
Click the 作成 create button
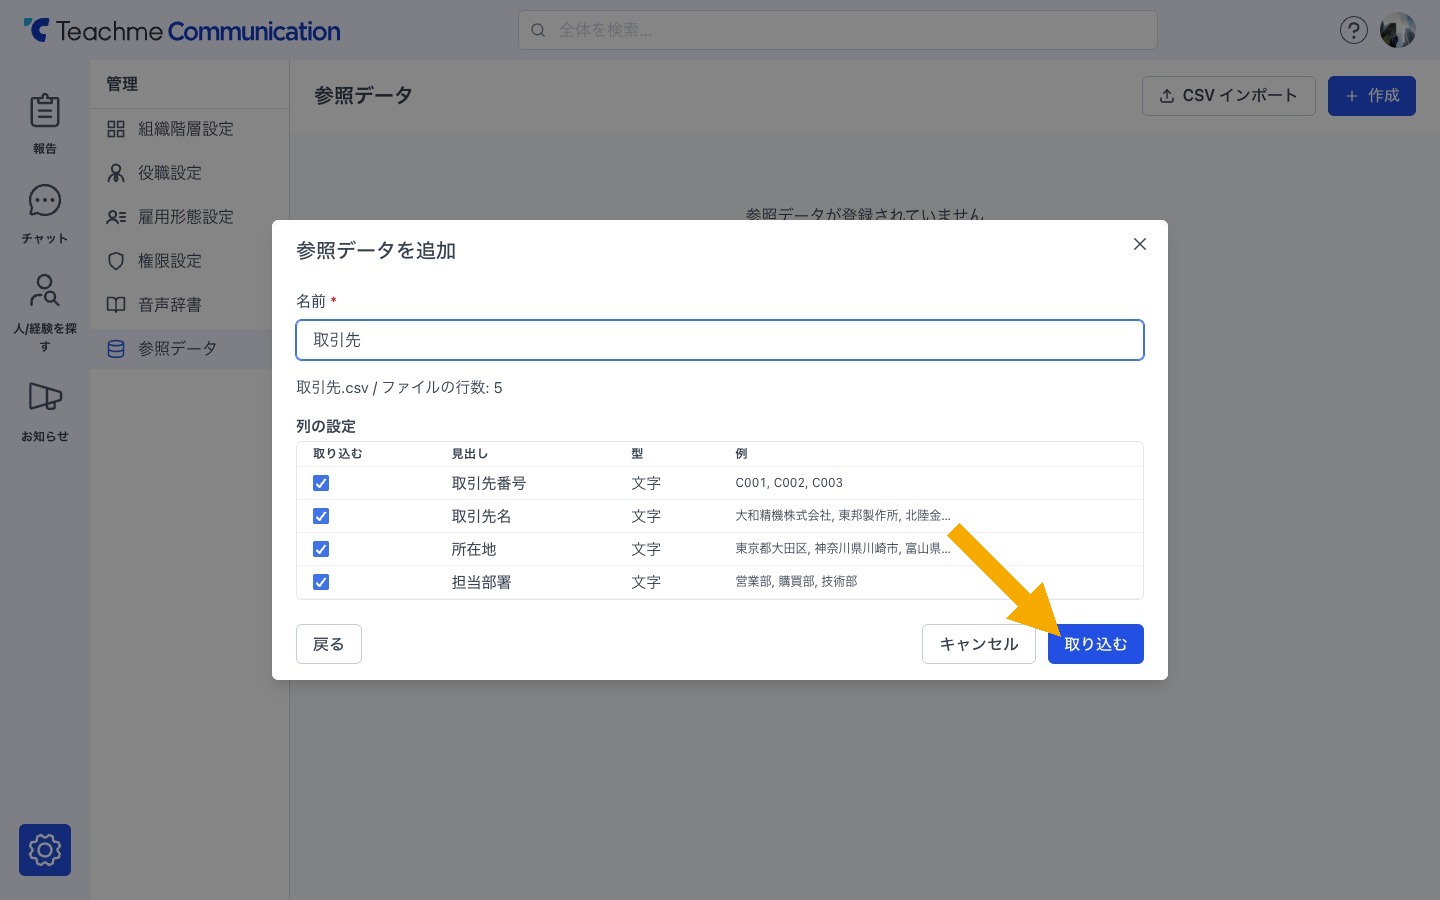[1371, 96]
